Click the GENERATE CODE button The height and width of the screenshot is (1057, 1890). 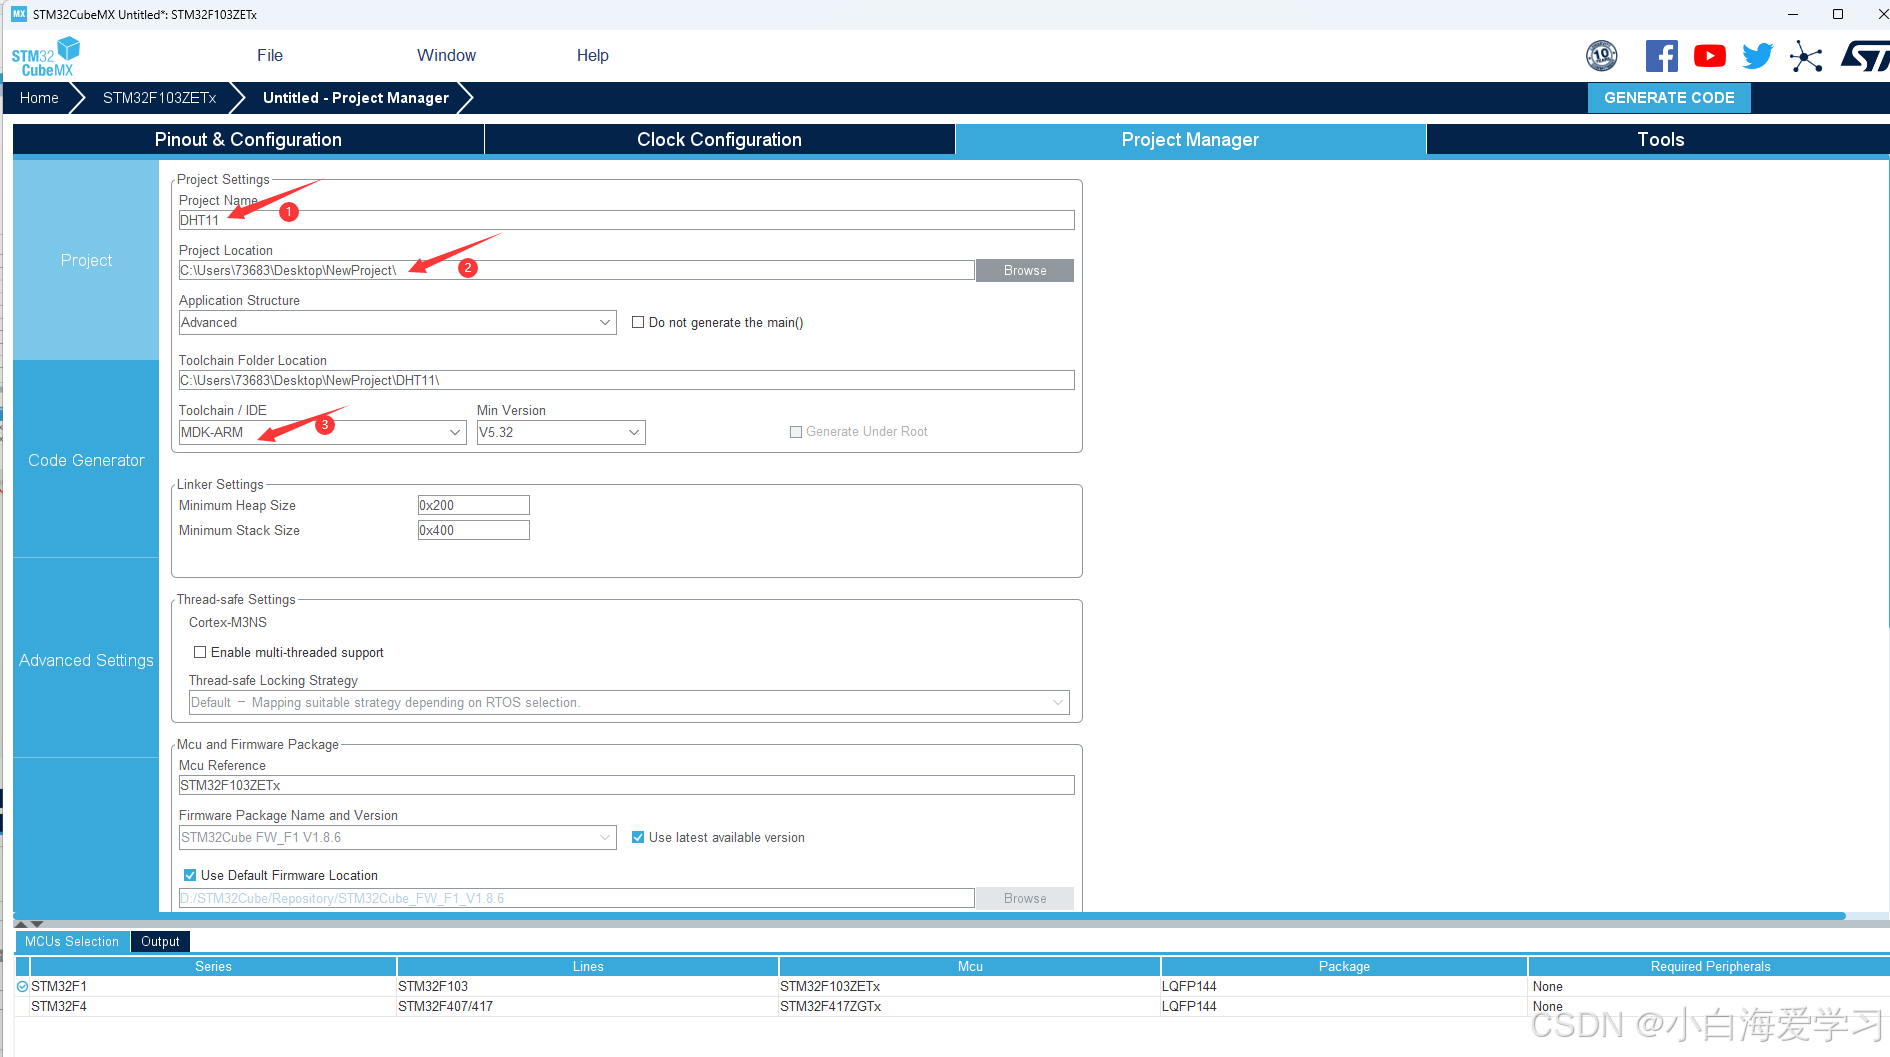pos(1669,98)
